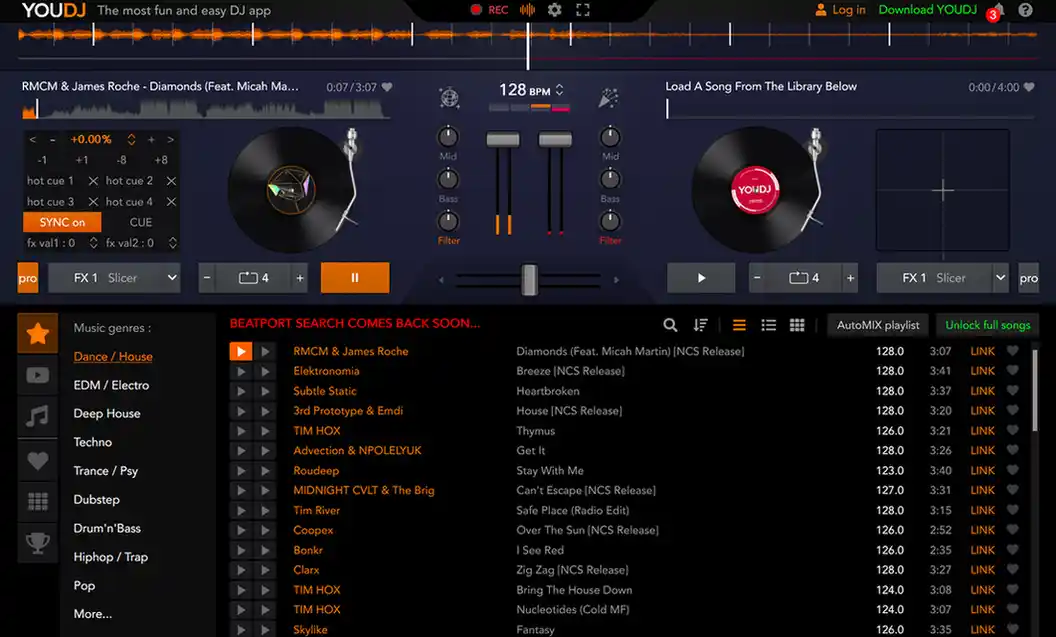The height and width of the screenshot is (637, 1056).
Task: Play the right deck
Action: 701,278
